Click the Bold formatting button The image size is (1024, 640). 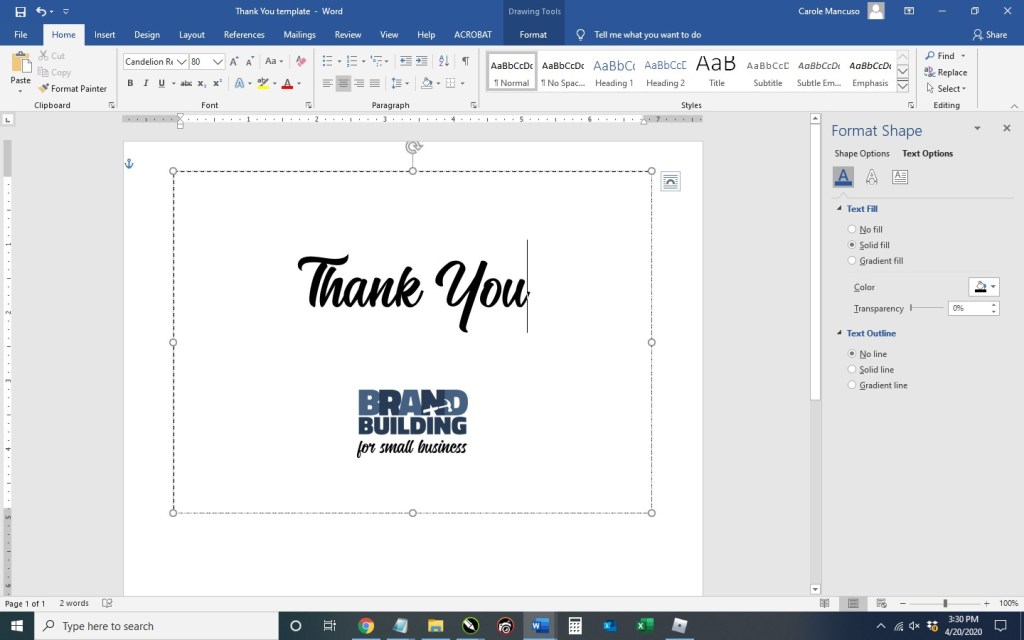pos(130,84)
